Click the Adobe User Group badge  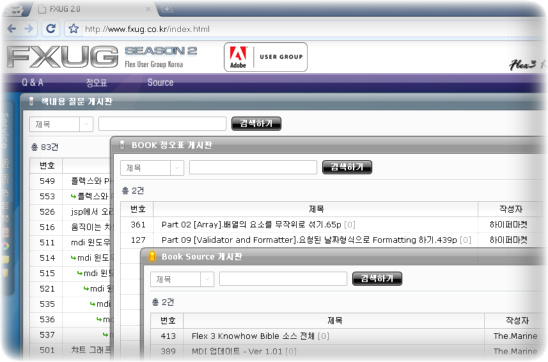pyautogui.click(x=266, y=57)
